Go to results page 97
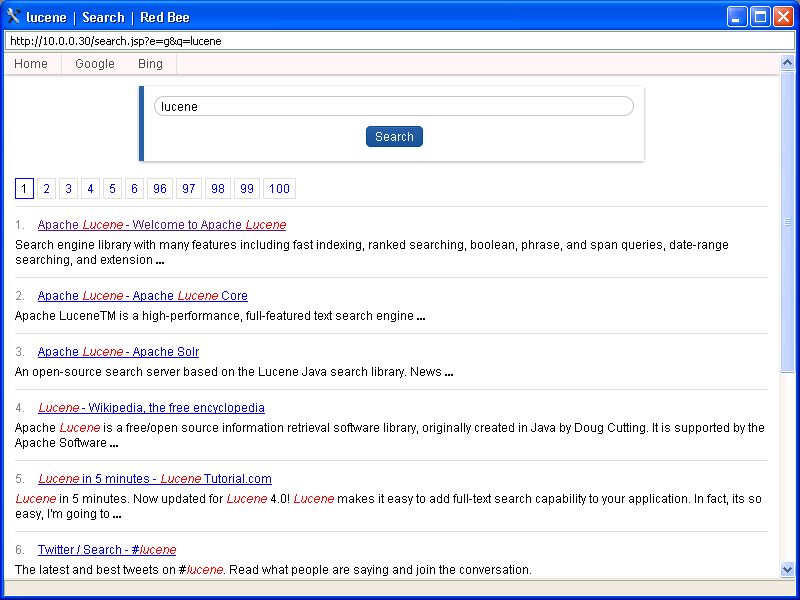The height and width of the screenshot is (600, 800). tap(189, 188)
